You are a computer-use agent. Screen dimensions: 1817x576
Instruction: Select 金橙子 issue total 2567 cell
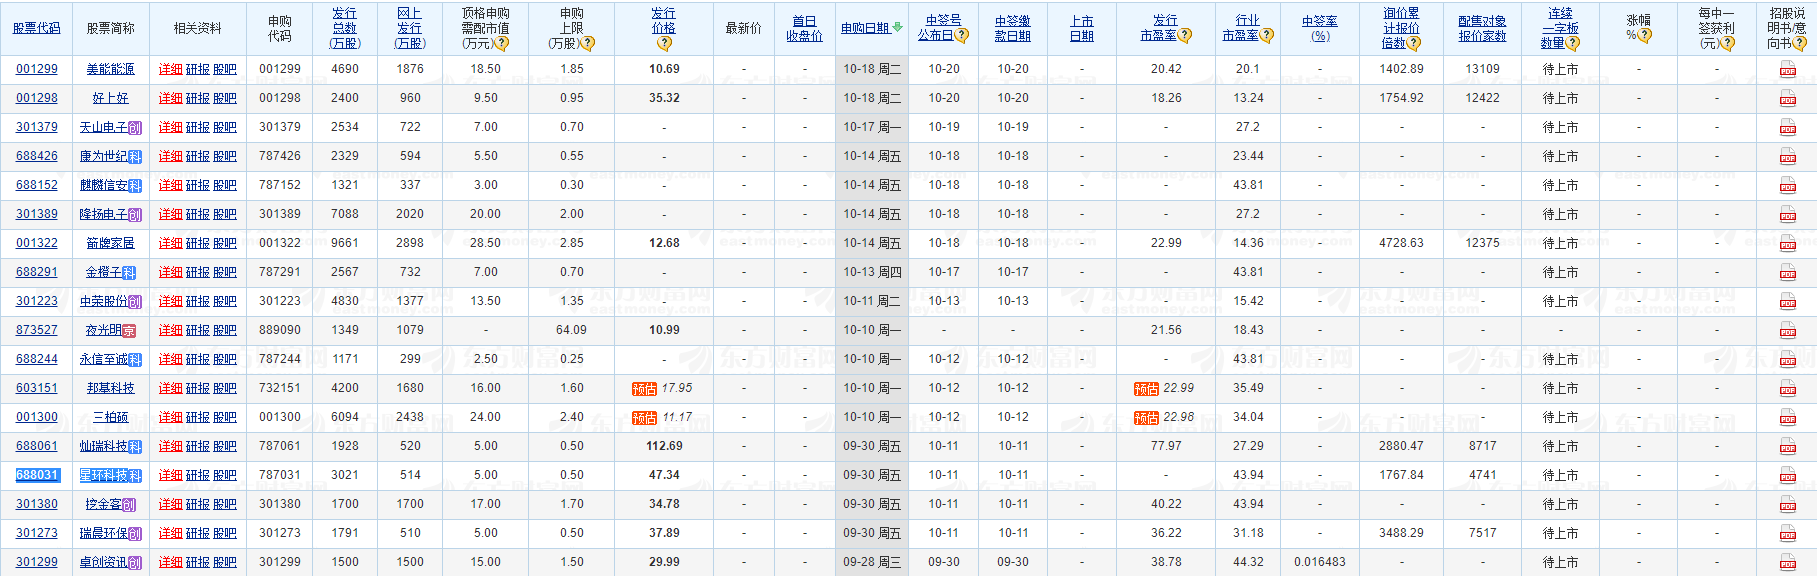(x=345, y=272)
